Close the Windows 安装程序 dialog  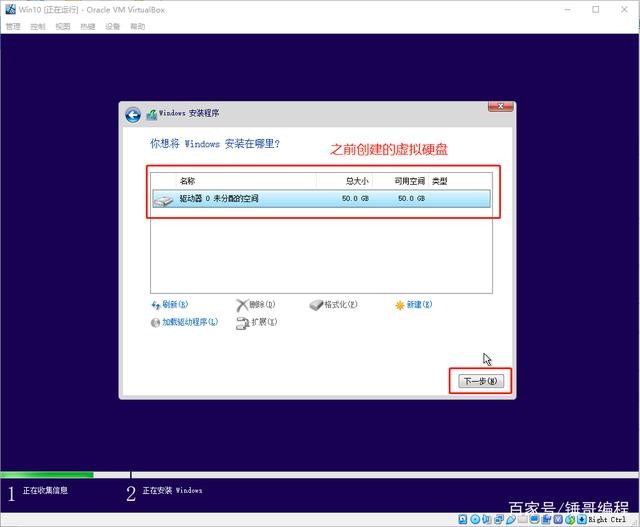coord(500,107)
